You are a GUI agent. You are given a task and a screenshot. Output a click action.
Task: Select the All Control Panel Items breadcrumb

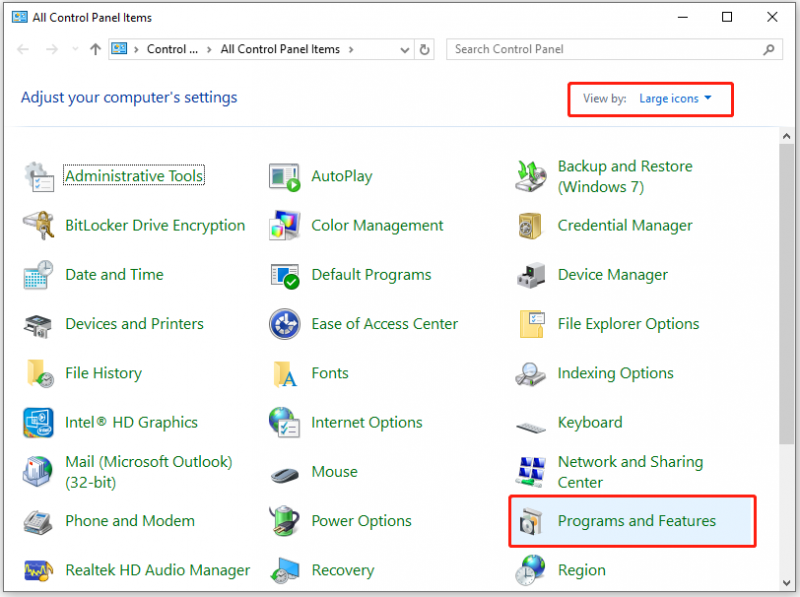pyautogui.click(x=280, y=49)
